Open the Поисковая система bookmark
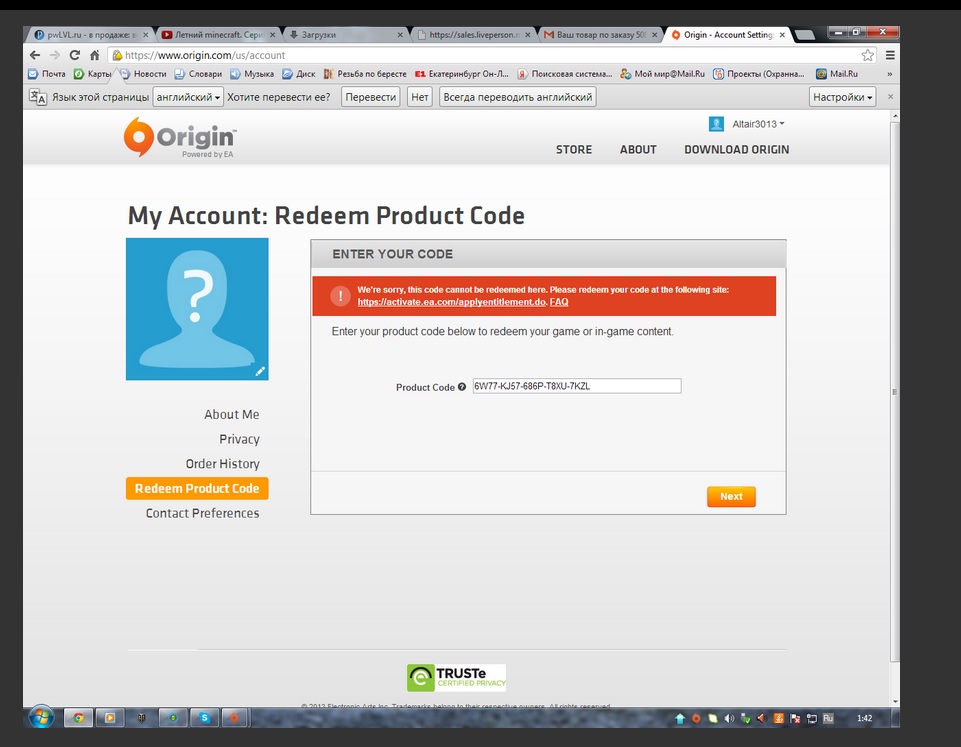This screenshot has height=747, width=961. [x=564, y=74]
